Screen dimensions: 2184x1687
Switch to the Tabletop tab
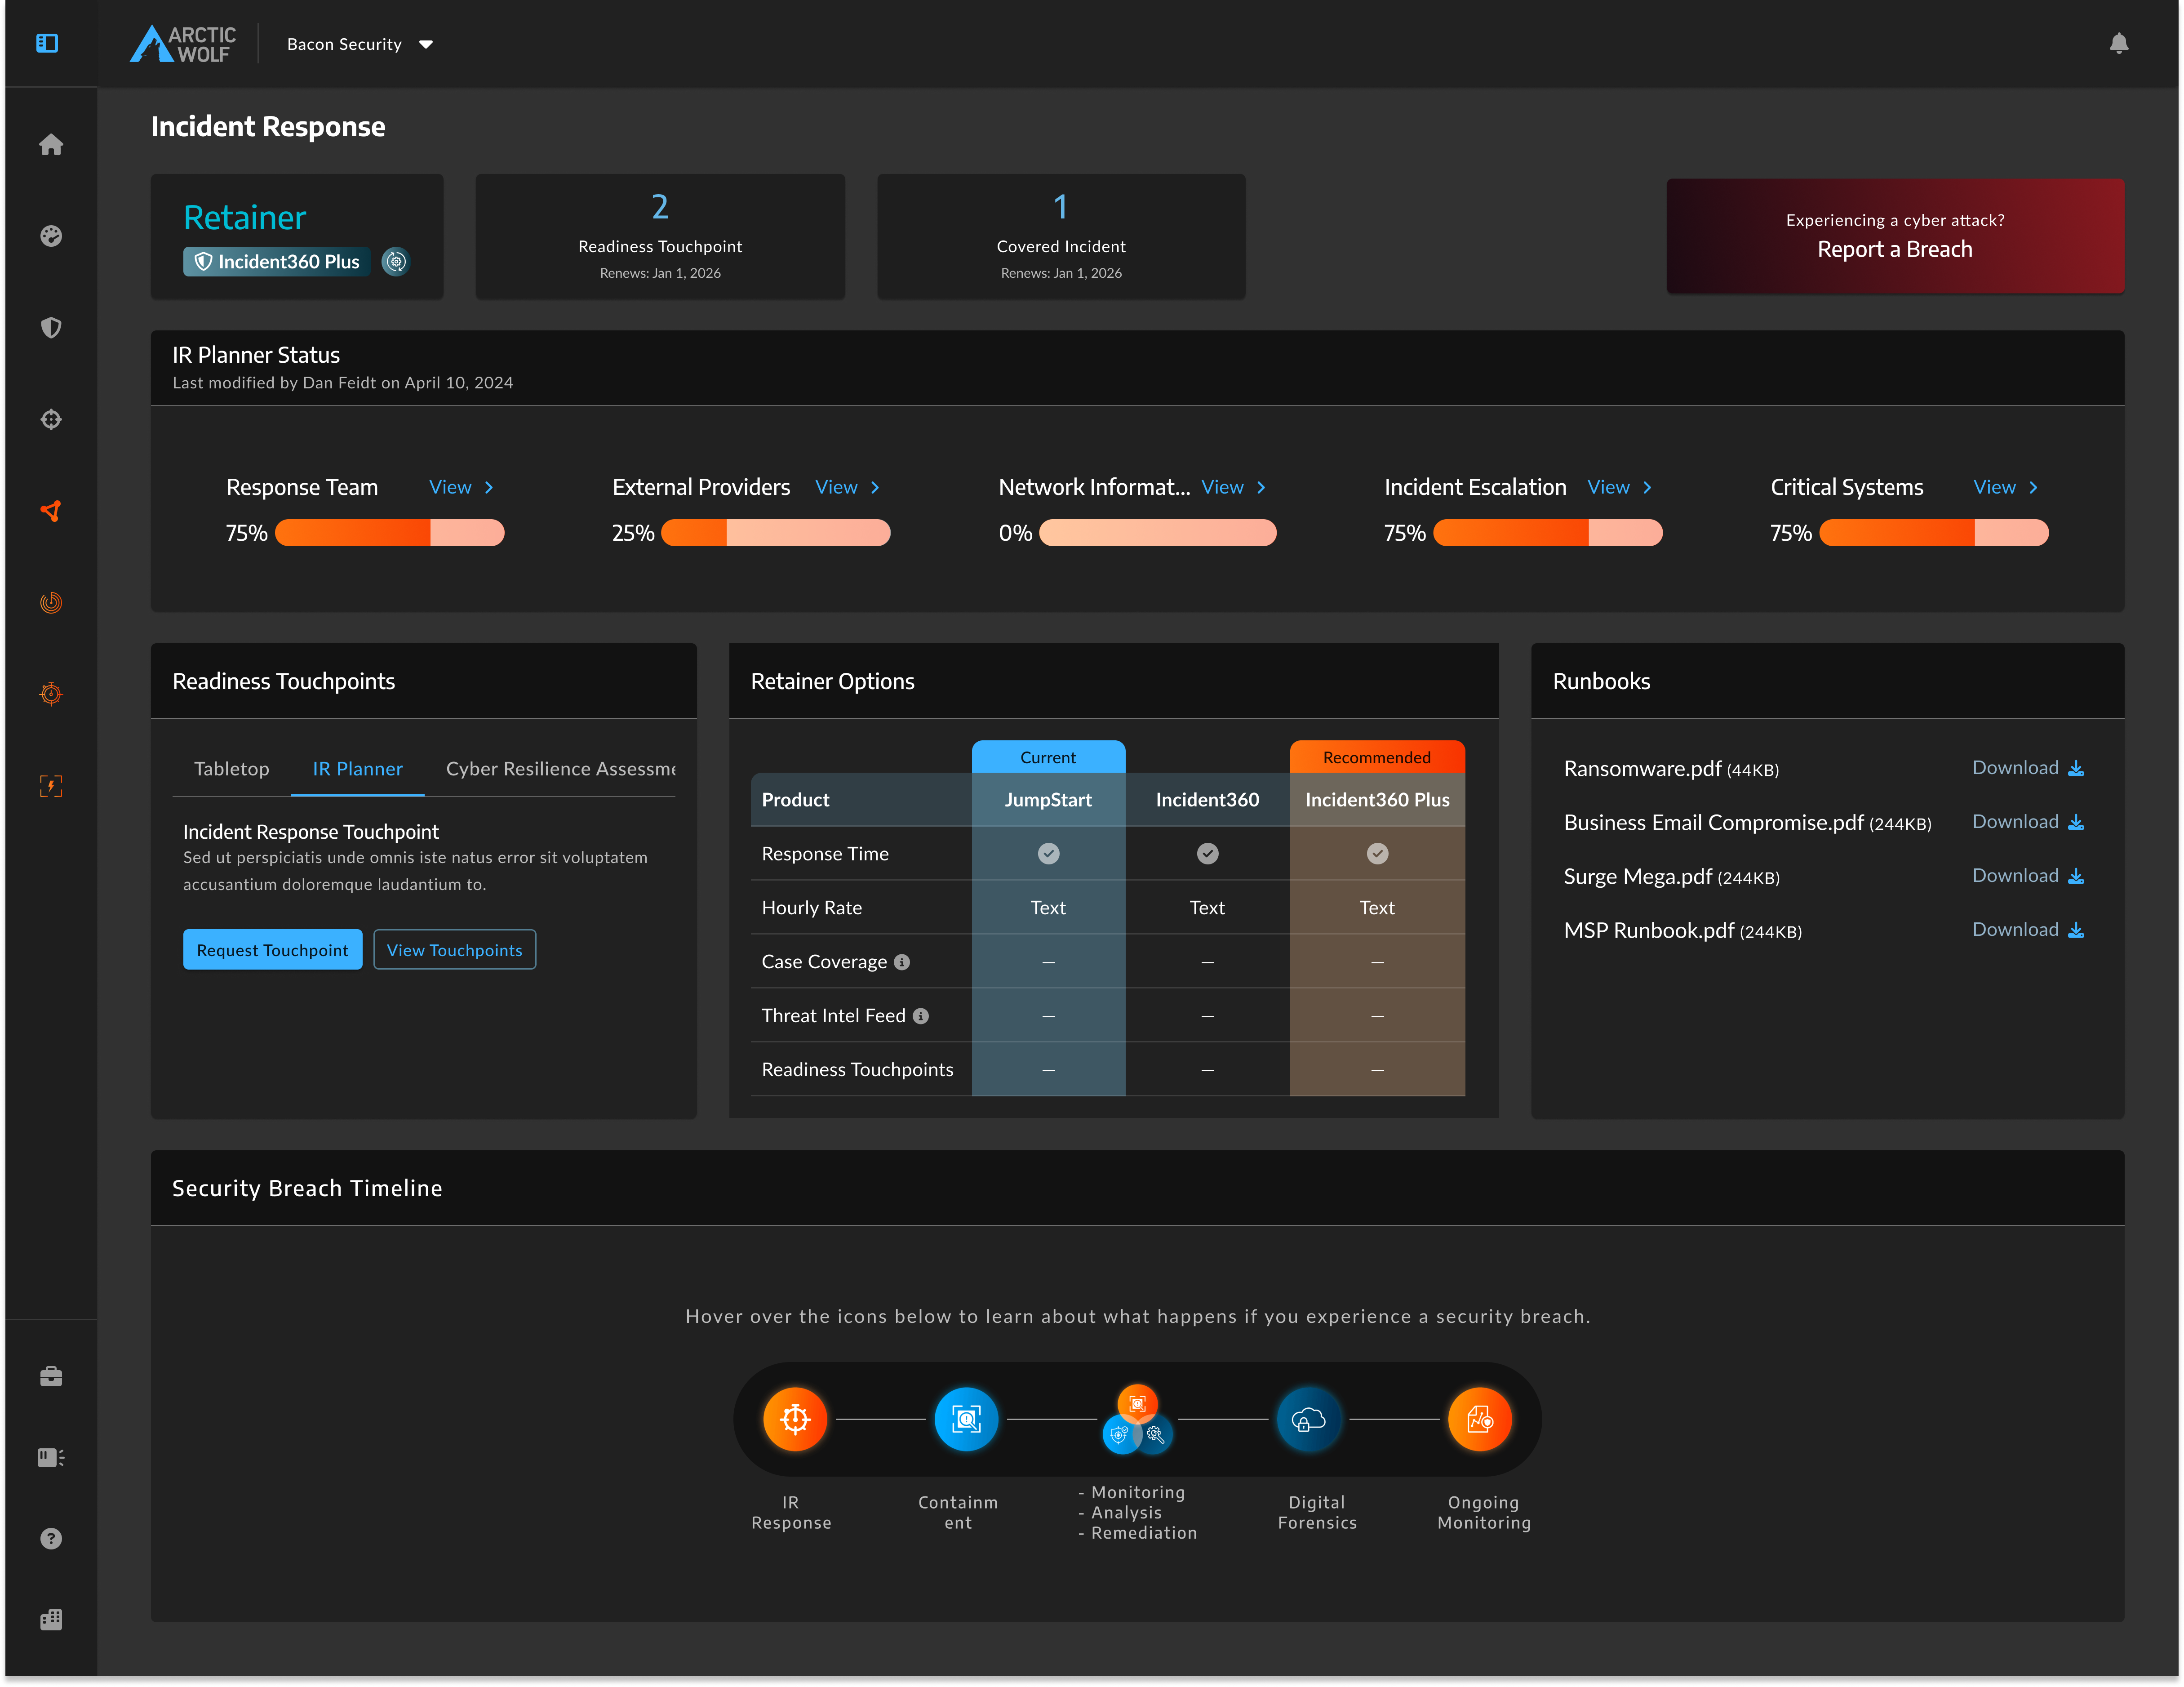pyautogui.click(x=231, y=769)
